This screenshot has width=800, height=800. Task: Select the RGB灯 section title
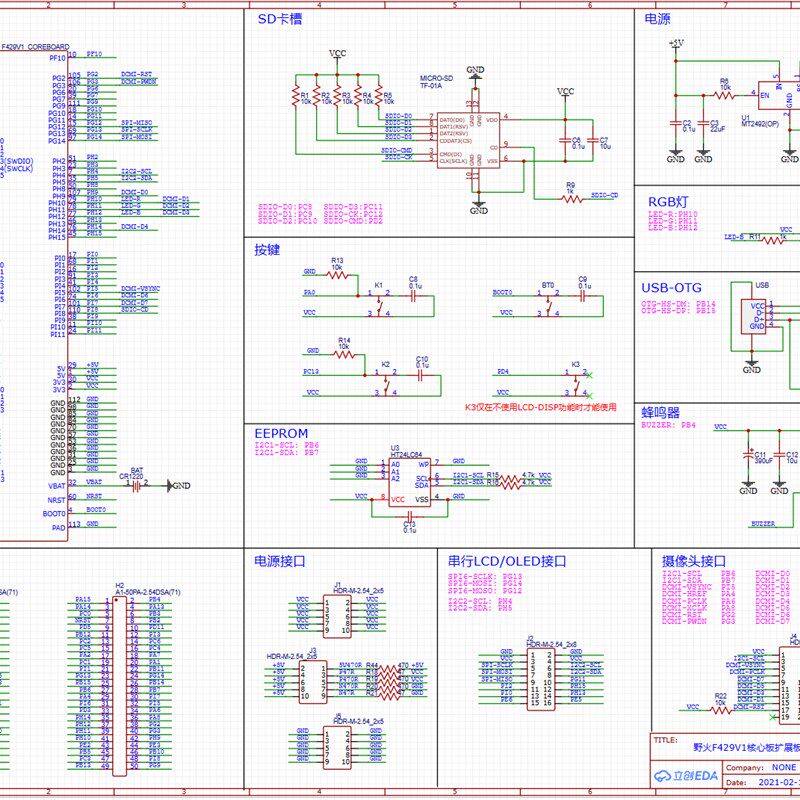coord(668,202)
